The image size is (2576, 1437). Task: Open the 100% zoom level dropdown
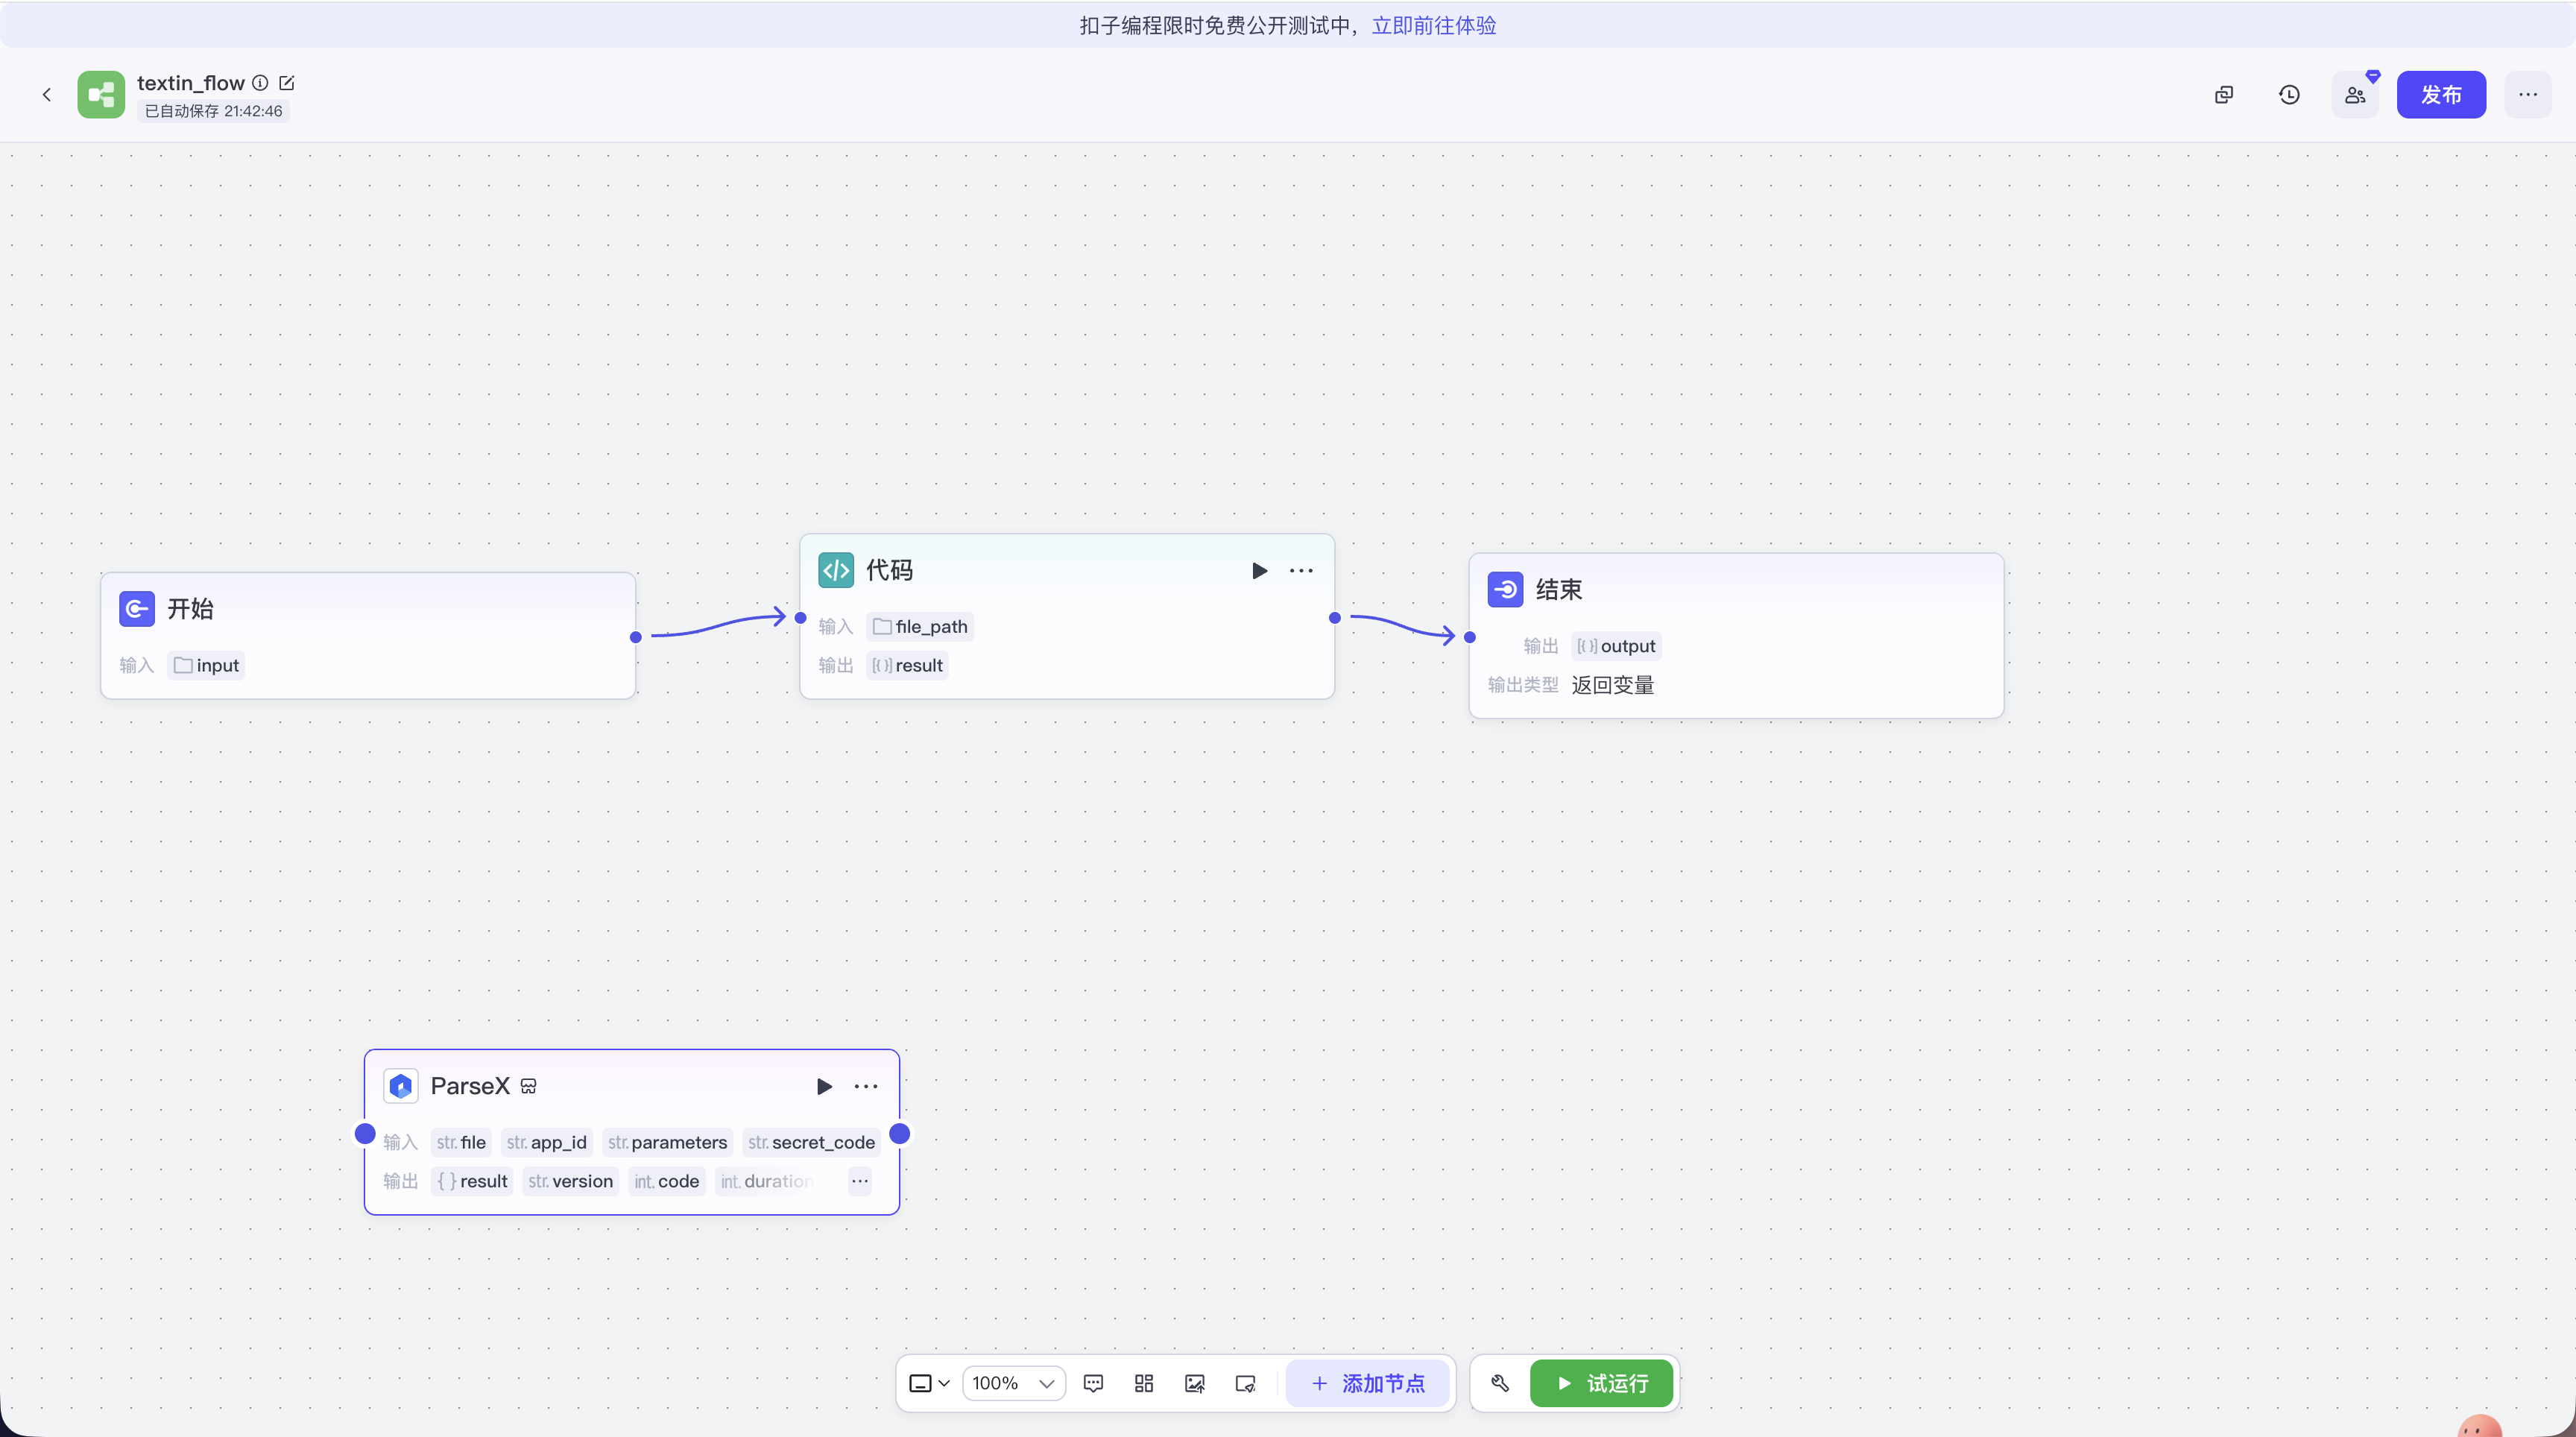coord(1013,1383)
